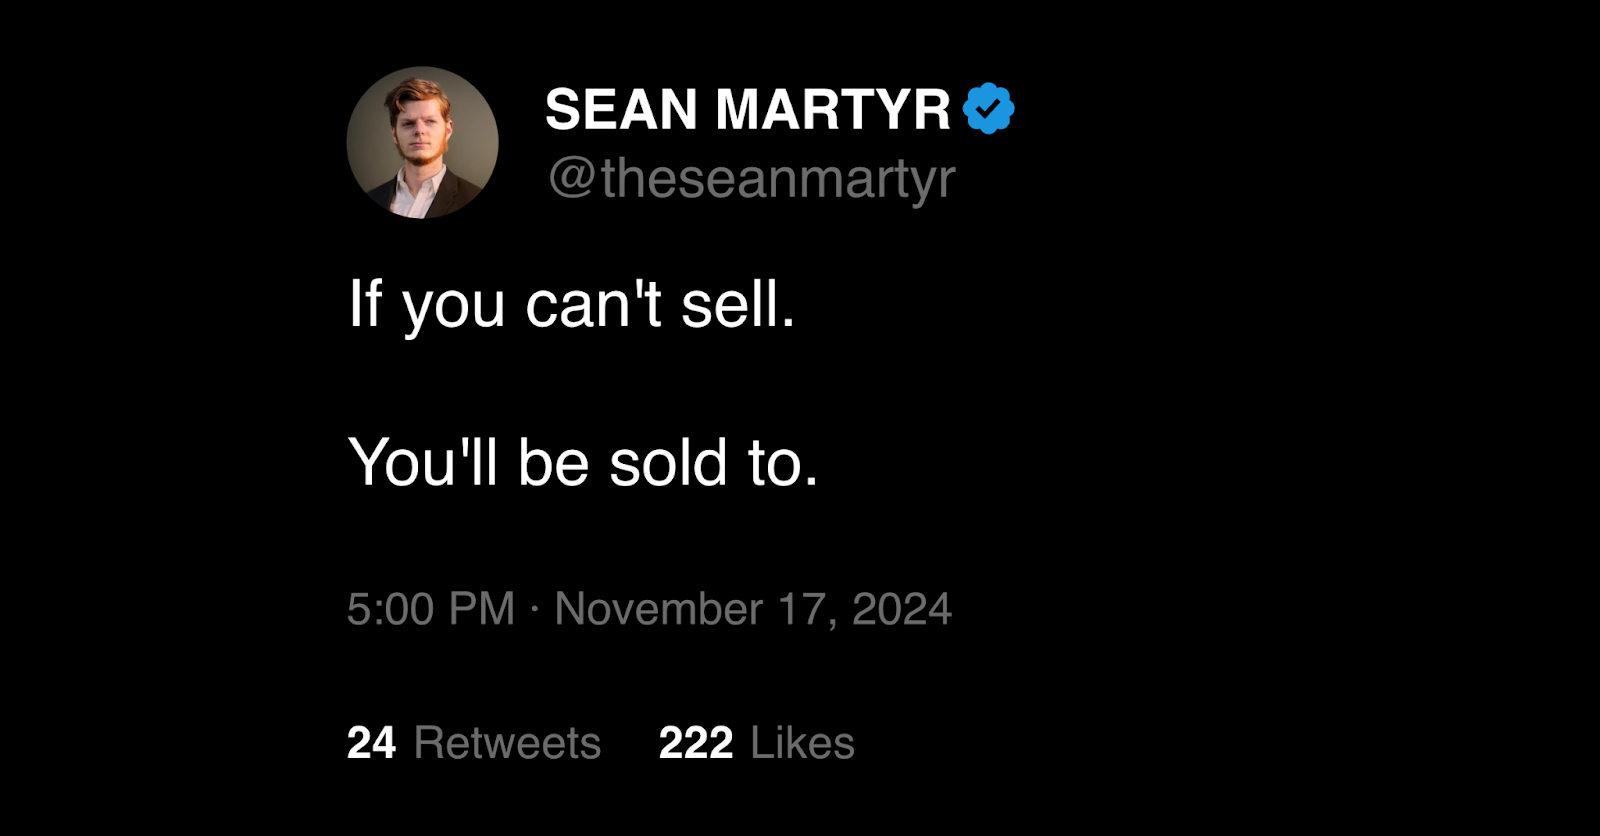Screen dimensions: 1600x836
Task: Click the word "SEAN" in the name
Action: click(x=621, y=109)
